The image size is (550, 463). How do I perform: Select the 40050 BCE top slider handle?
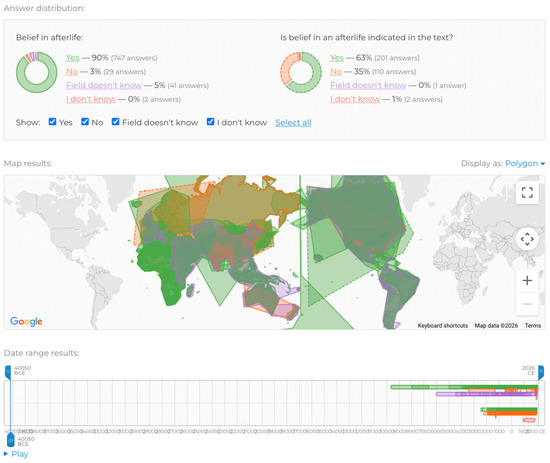pos(8,372)
